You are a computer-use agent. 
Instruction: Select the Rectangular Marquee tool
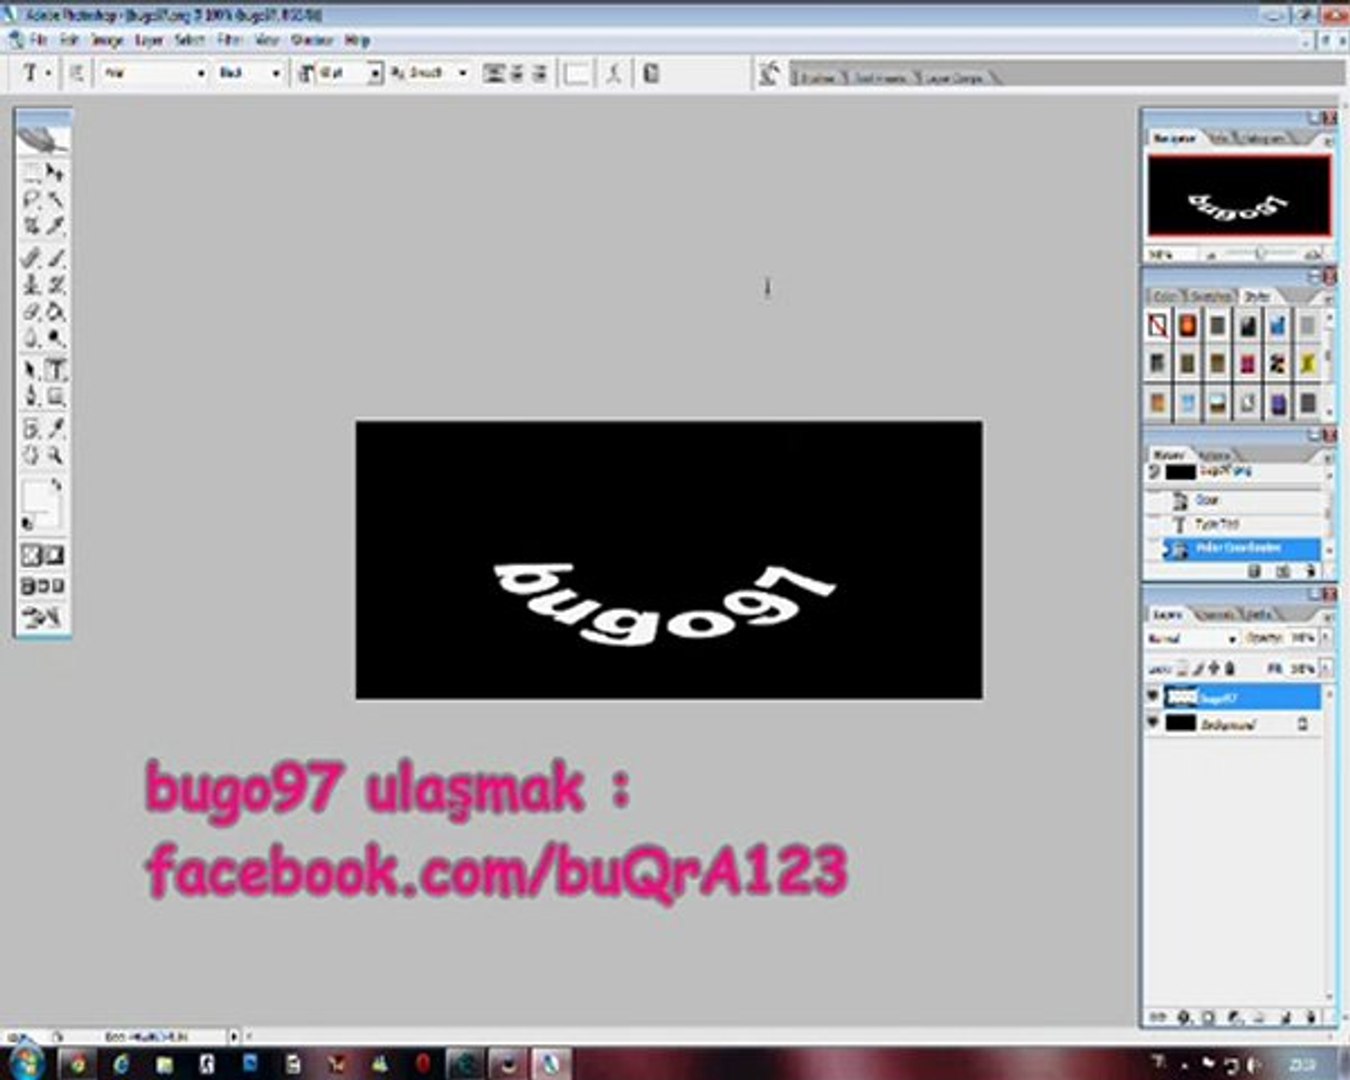point(32,173)
